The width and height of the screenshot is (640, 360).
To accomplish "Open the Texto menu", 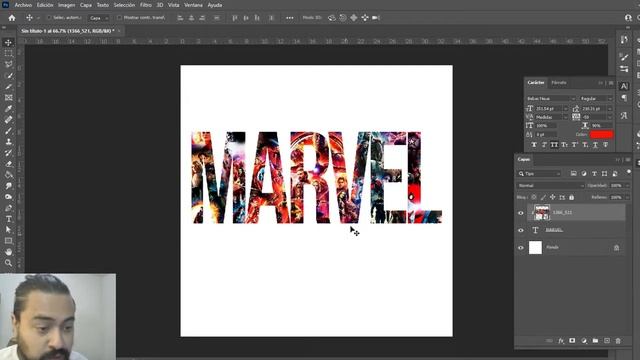I will [x=102, y=5].
